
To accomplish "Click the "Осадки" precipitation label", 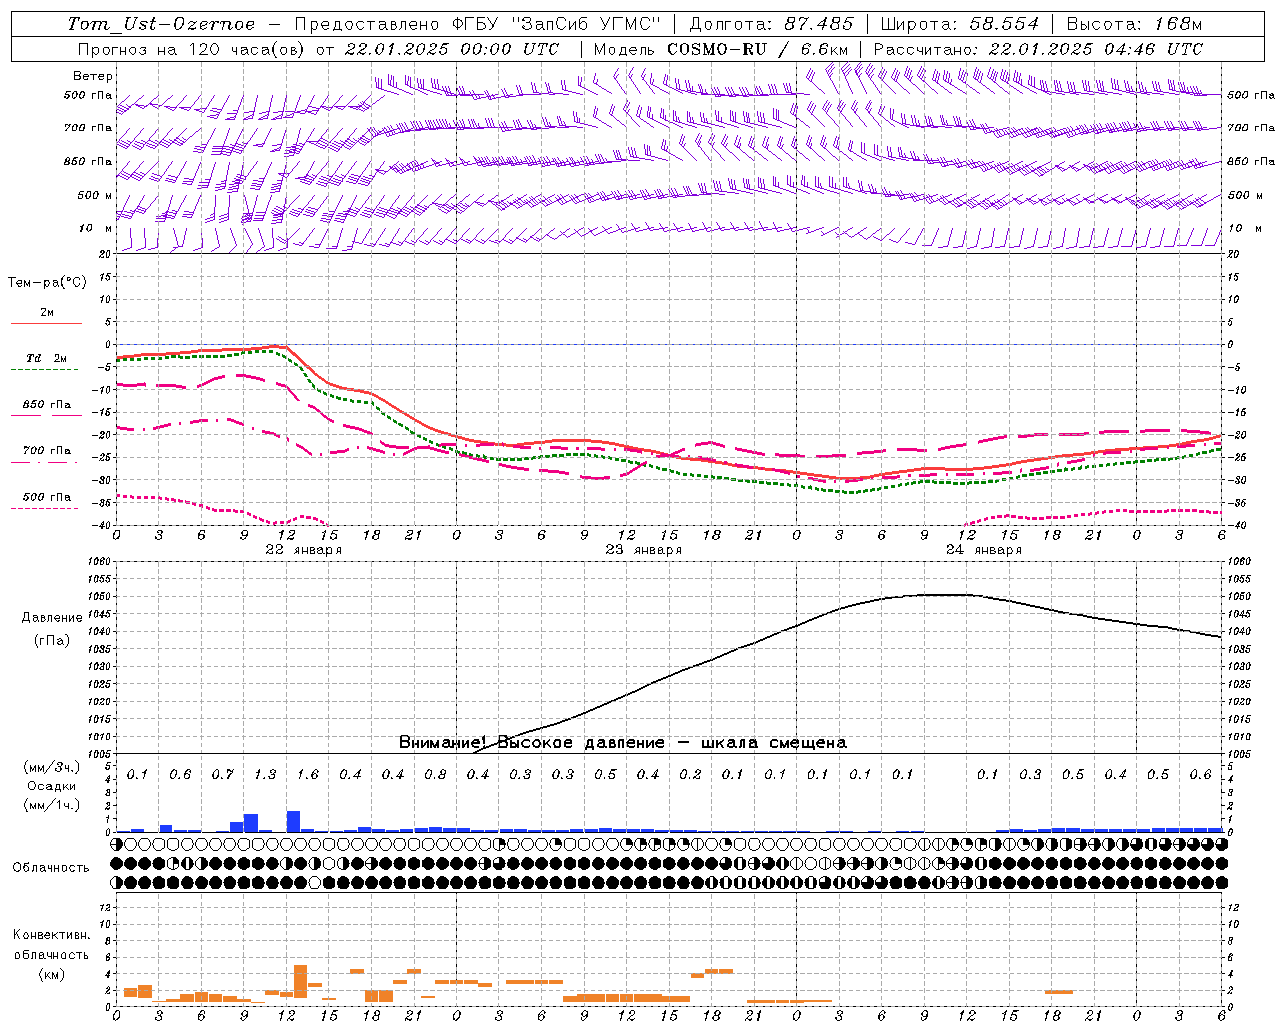I will point(52,786).
